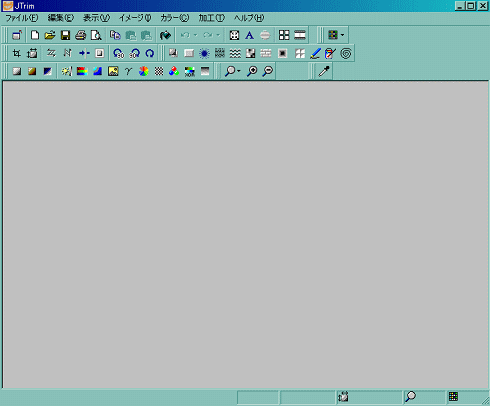Image resolution: width=490 pixels, height=406 pixels.
Task: Apply the spiral swirl effect icon
Action: point(346,53)
